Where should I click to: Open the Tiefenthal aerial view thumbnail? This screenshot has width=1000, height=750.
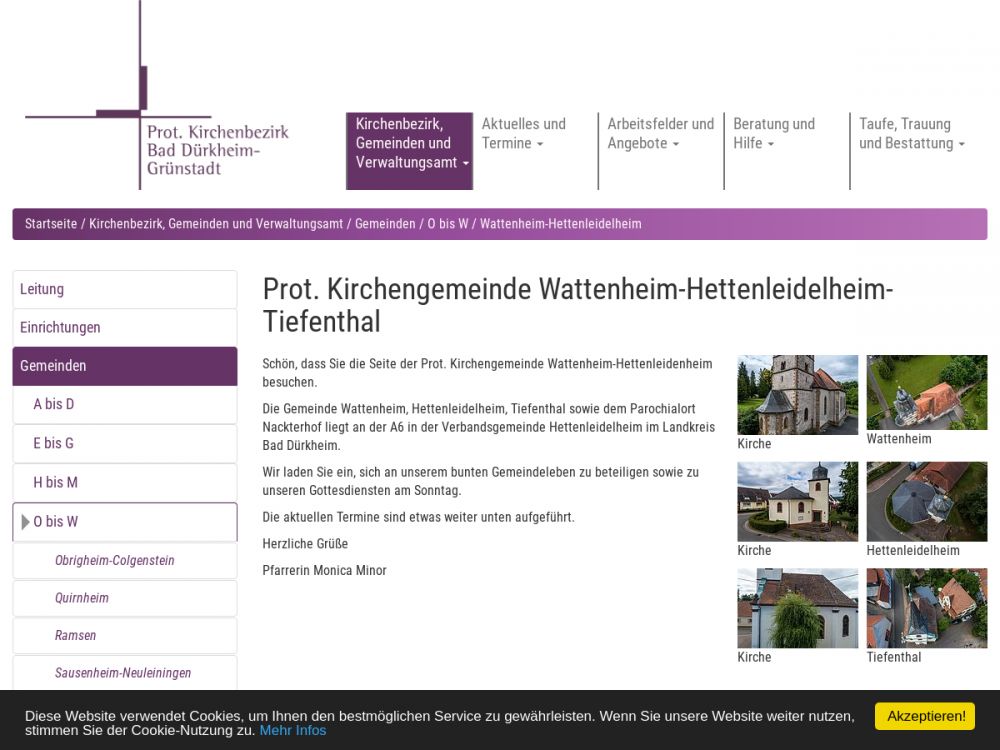(926, 608)
